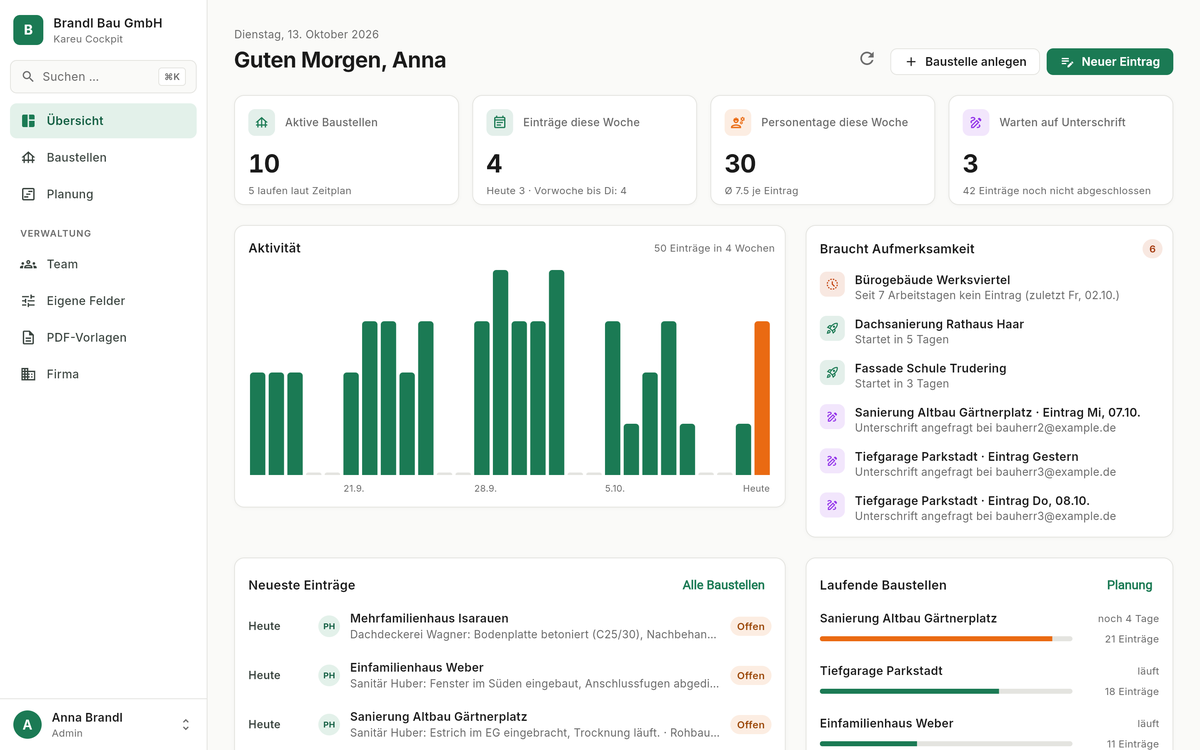
Task: Click the Dachsanierung Rathaus Haar item title
Action: [939, 324]
